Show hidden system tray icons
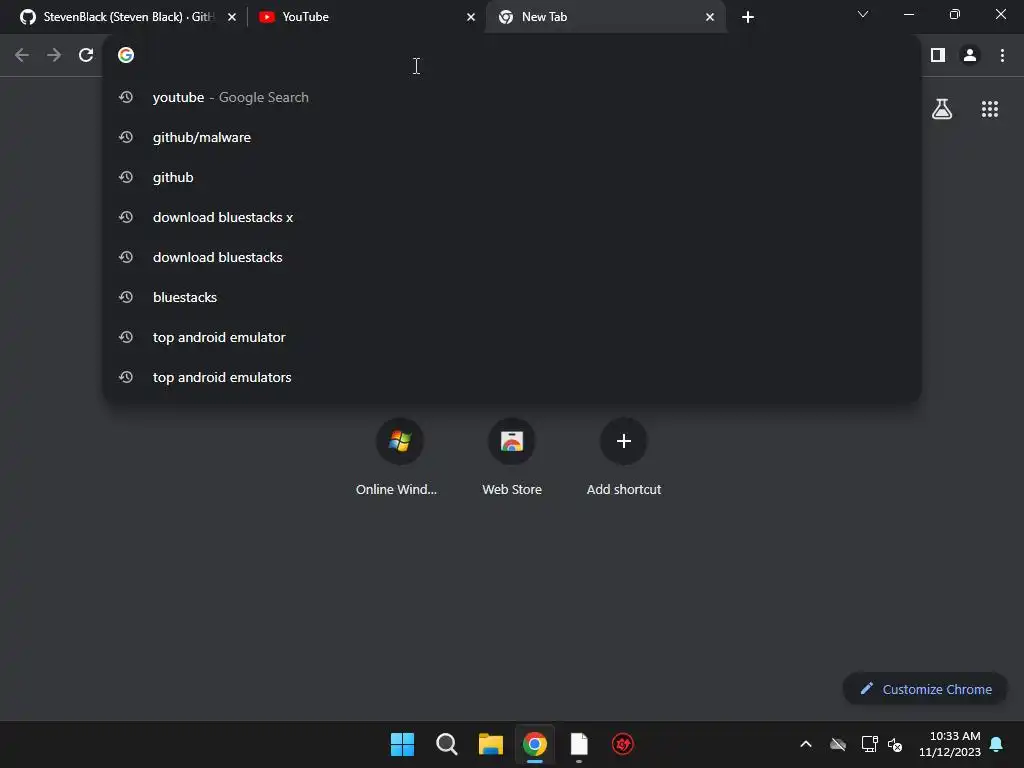The height and width of the screenshot is (768, 1024). click(806, 744)
